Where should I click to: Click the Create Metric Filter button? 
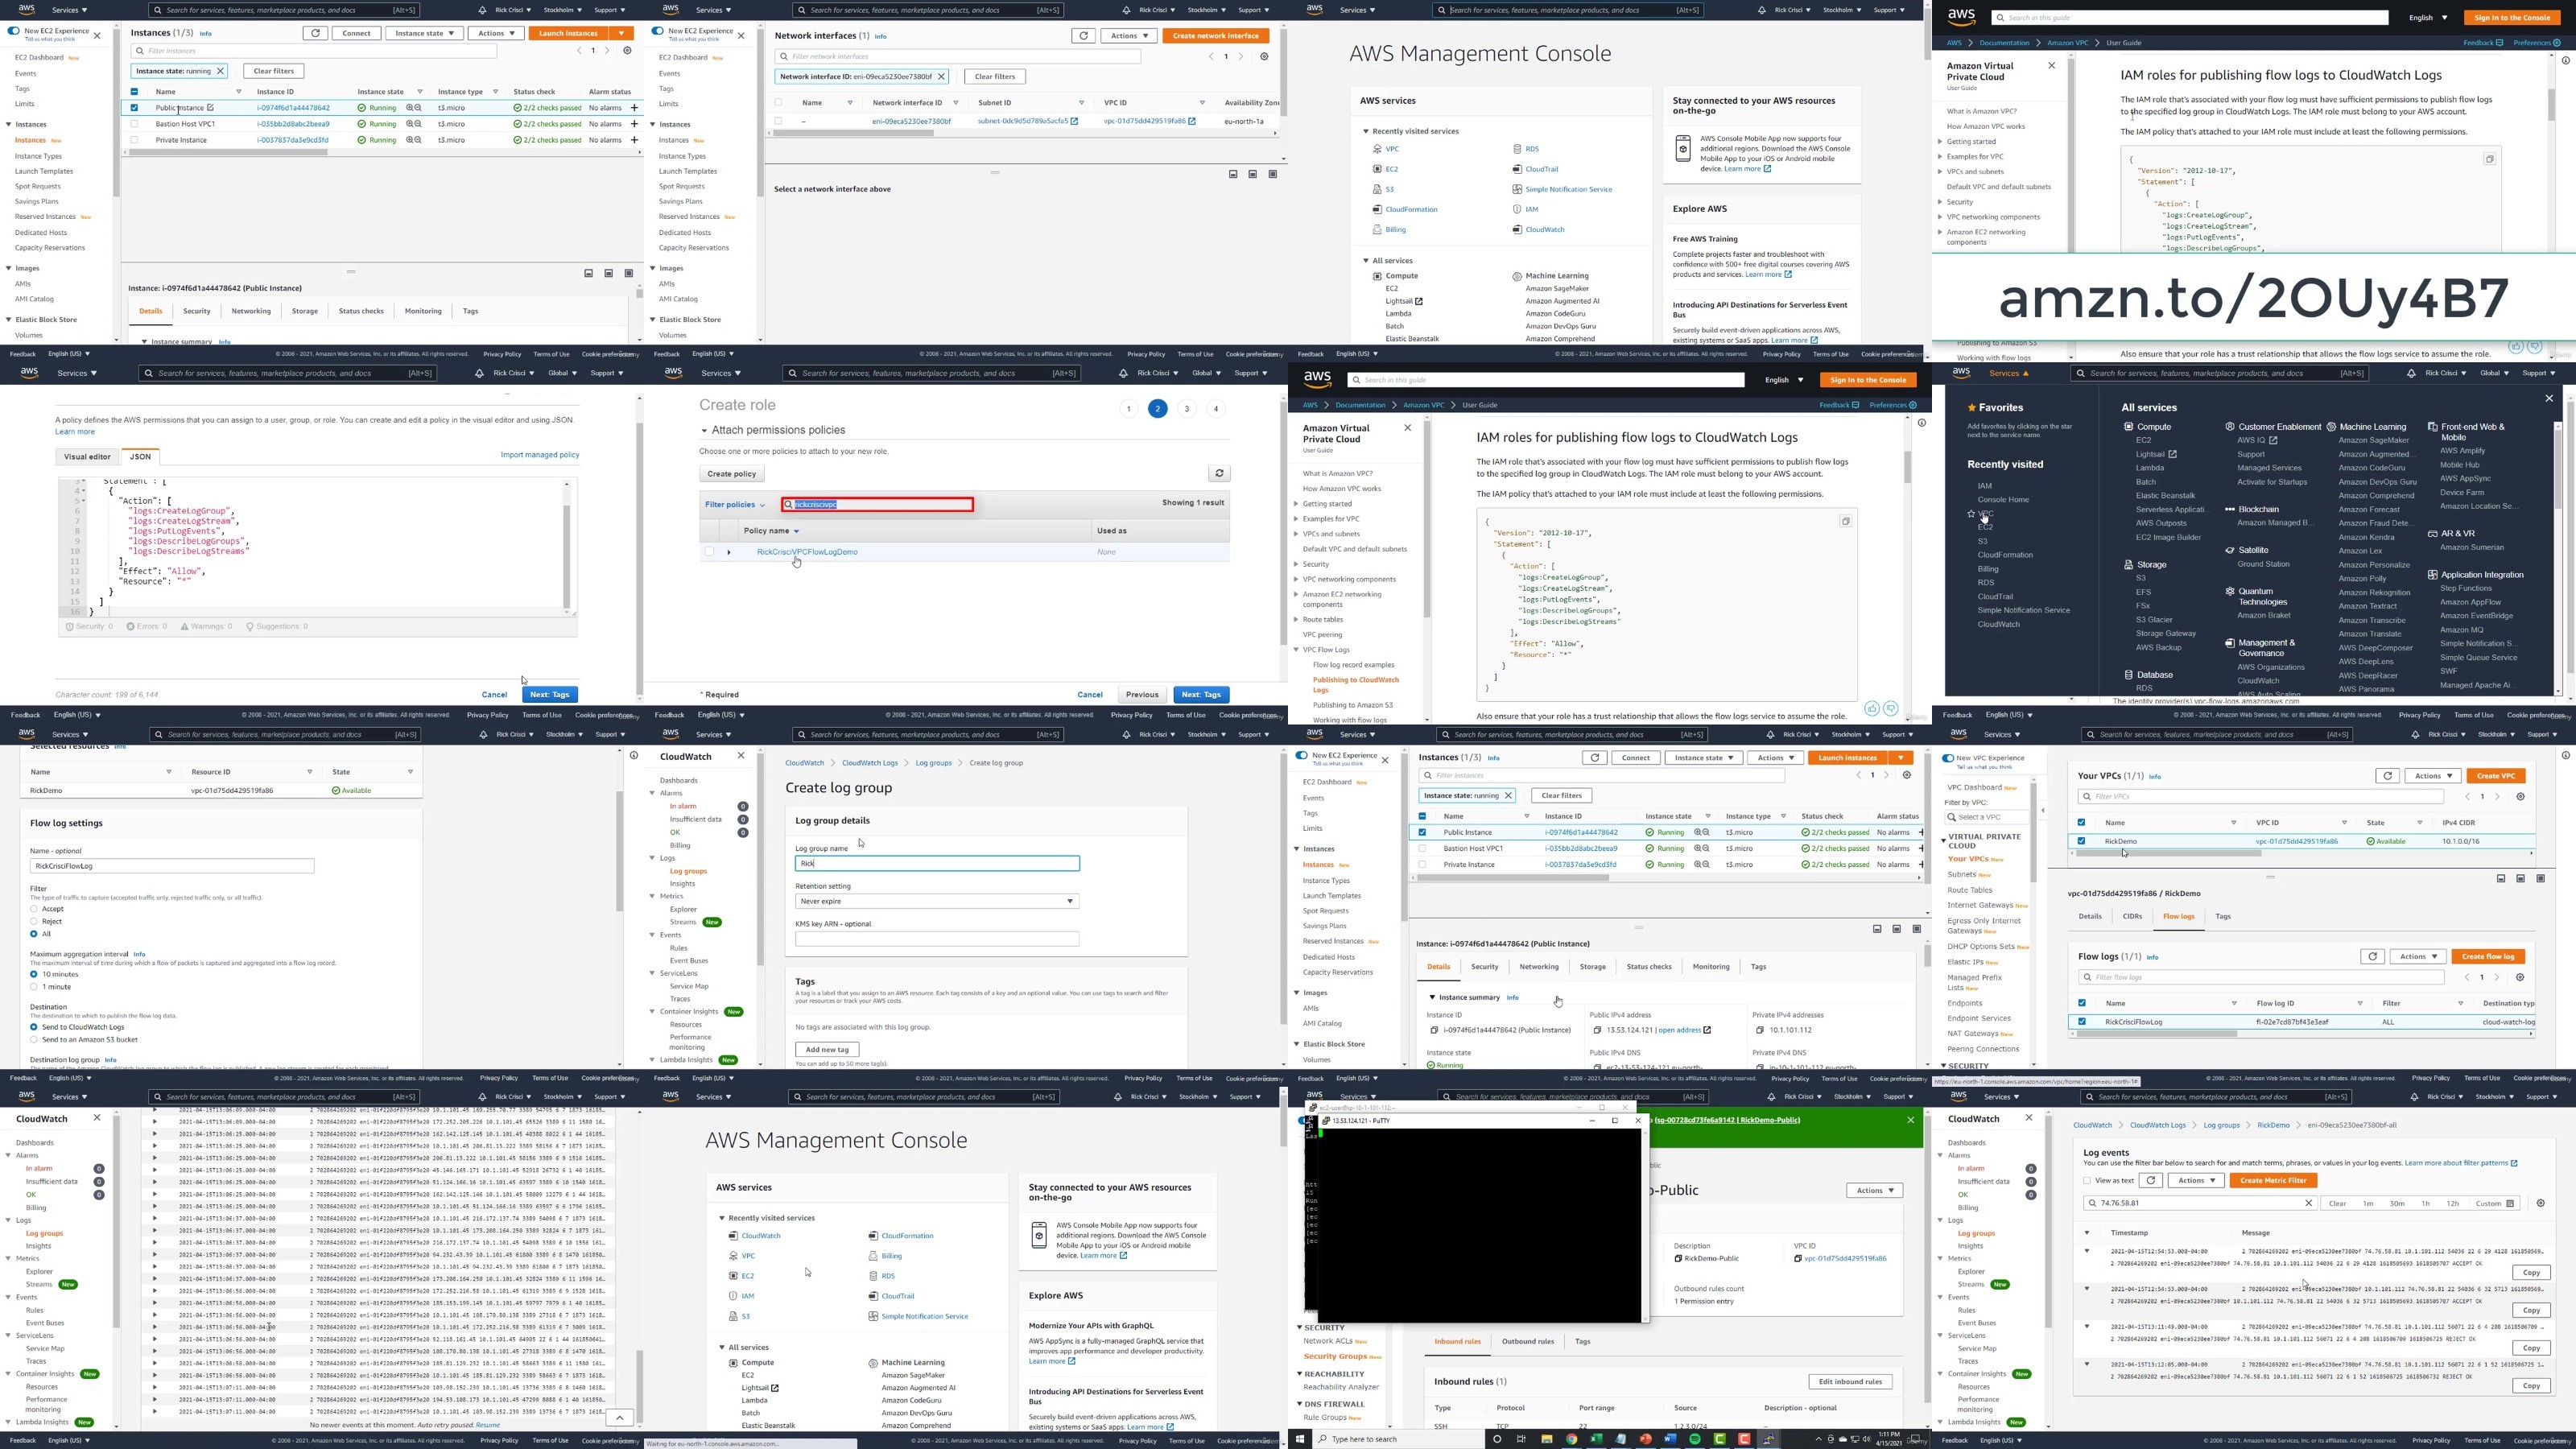pos(2273,1181)
